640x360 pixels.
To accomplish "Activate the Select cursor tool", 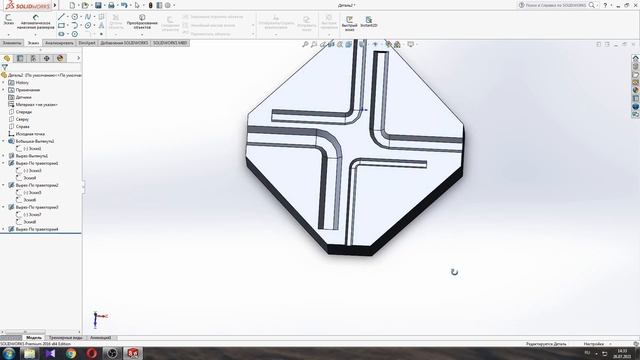I will 137,5.
